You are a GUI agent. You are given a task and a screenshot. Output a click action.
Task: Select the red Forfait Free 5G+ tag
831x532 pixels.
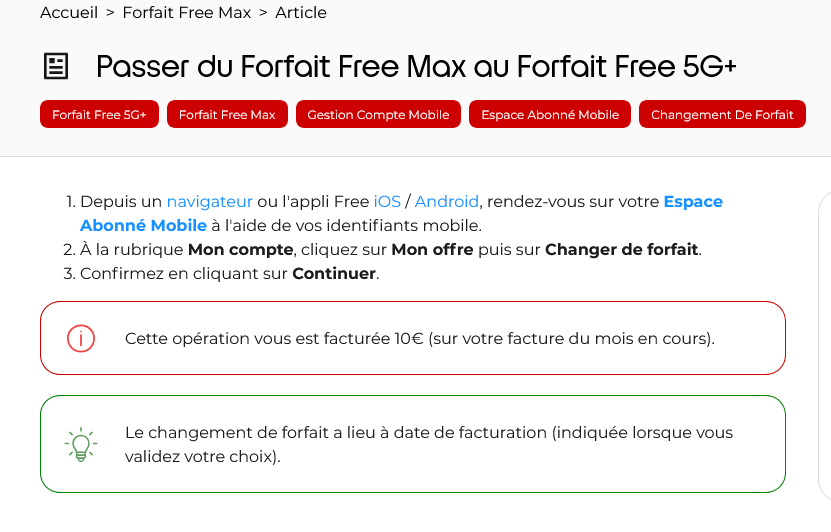(99, 115)
